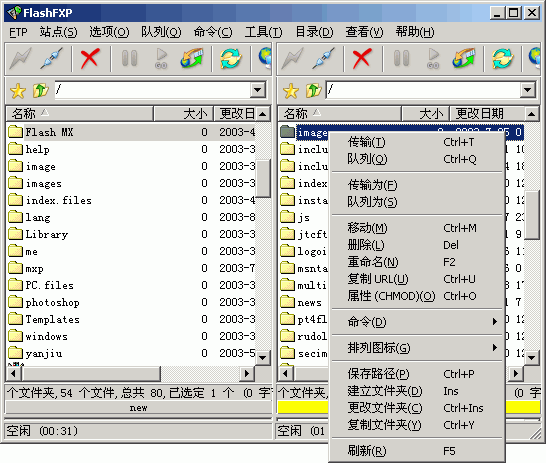Click the right pane pause icon
This screenshot has width=546, height=463.
click(x=401, y=58)
